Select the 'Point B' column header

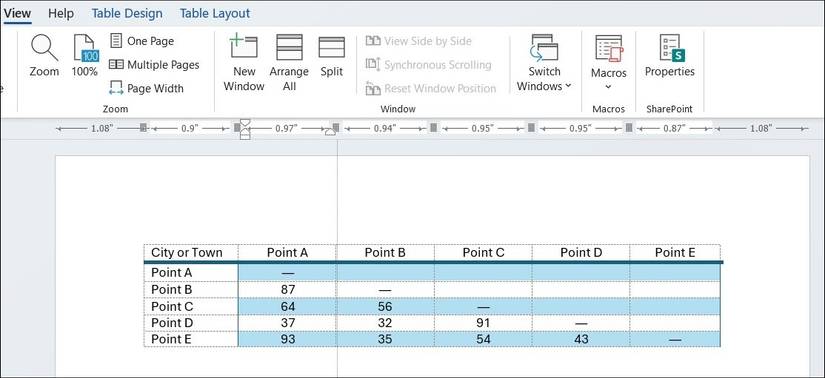(385, 253)
